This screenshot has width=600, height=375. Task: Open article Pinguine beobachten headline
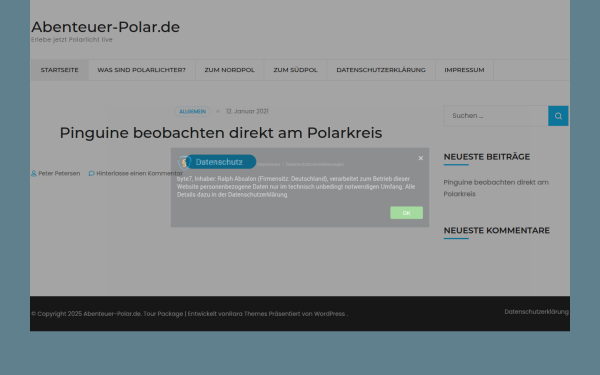click(221, 133)
